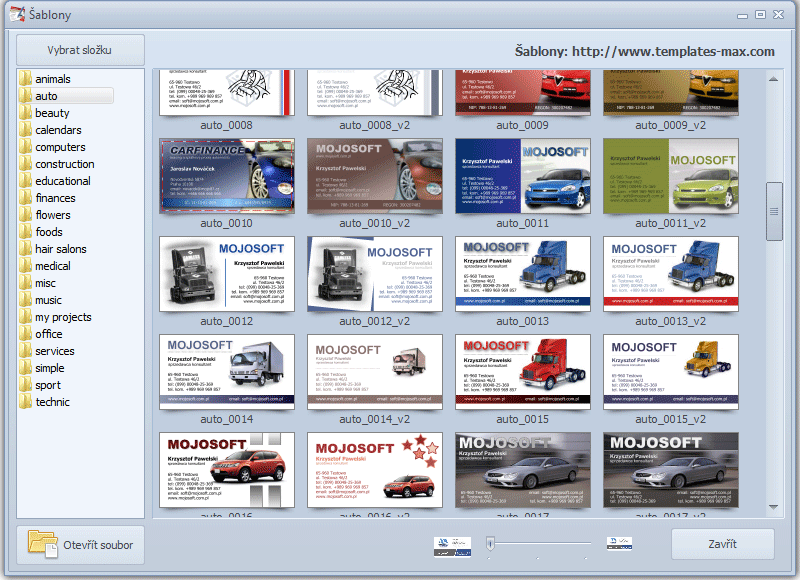Click the Zavřít button
The width and height of the screenshot is (800, 580).
point(722,544)
